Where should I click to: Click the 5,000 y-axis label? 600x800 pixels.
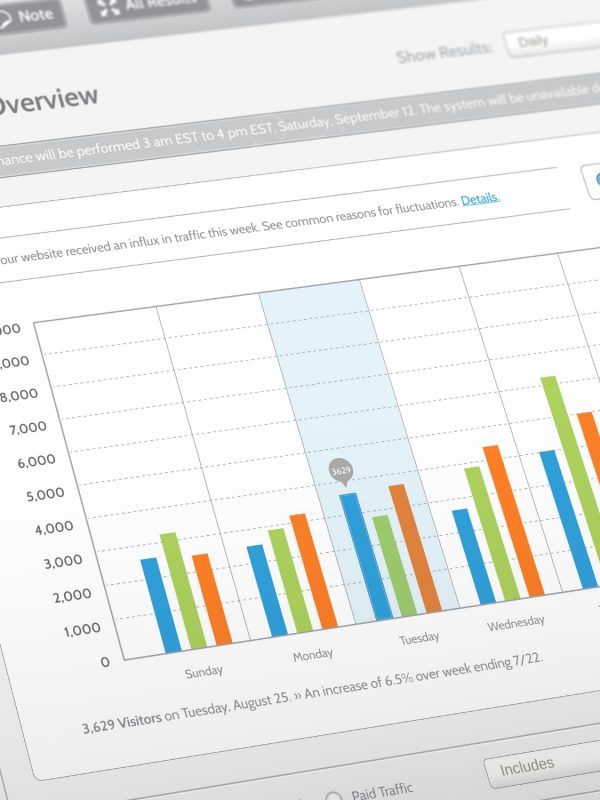click(45, 494)
